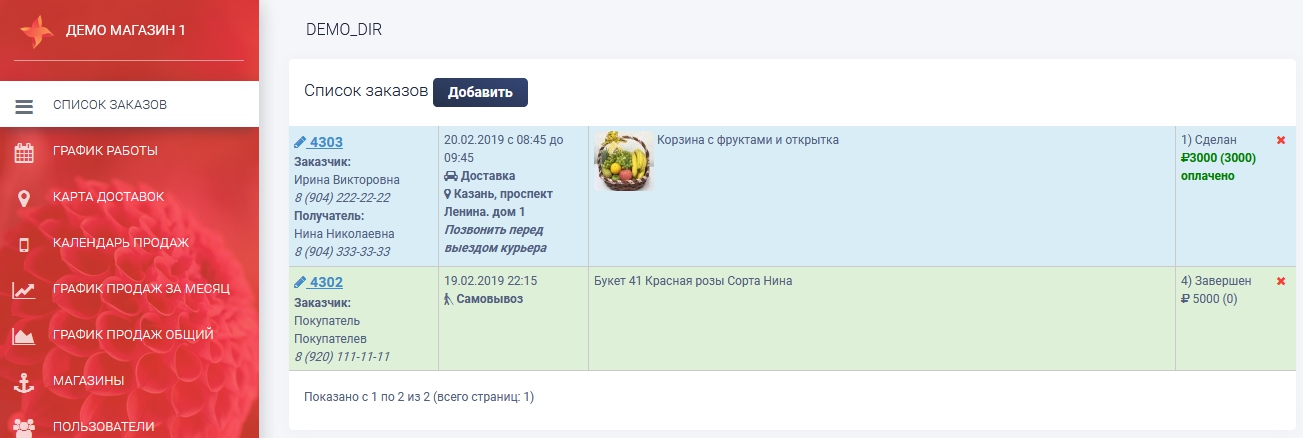Click the people icon for Пользователи
Image resolution: width=1303 pixels, height=438 pixels.
tap(24, 426)
